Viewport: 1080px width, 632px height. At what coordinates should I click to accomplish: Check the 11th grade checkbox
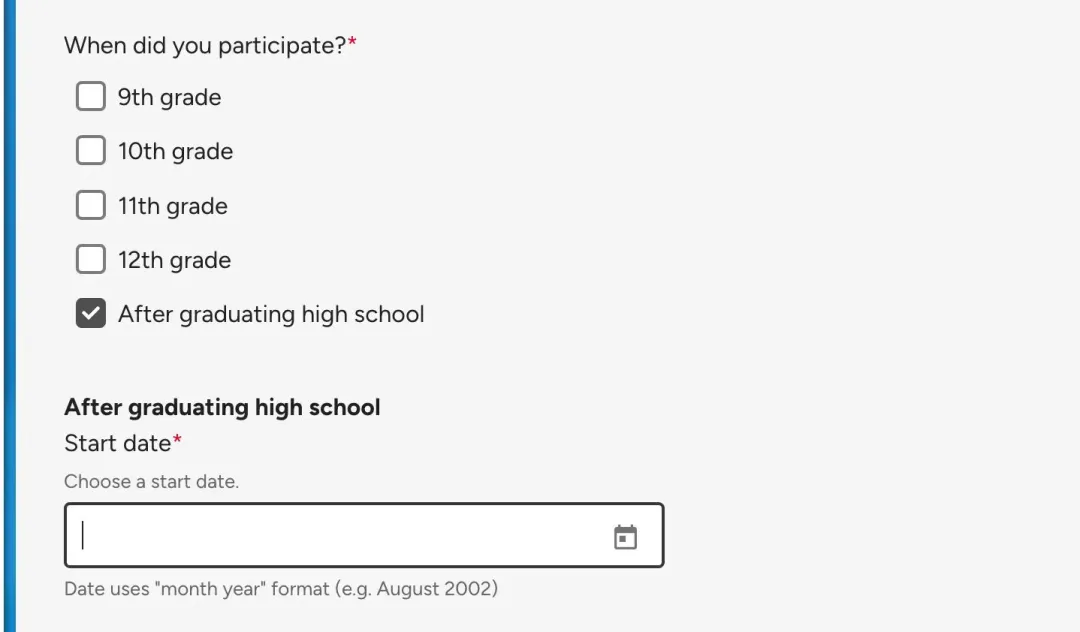tap(91, 205)
